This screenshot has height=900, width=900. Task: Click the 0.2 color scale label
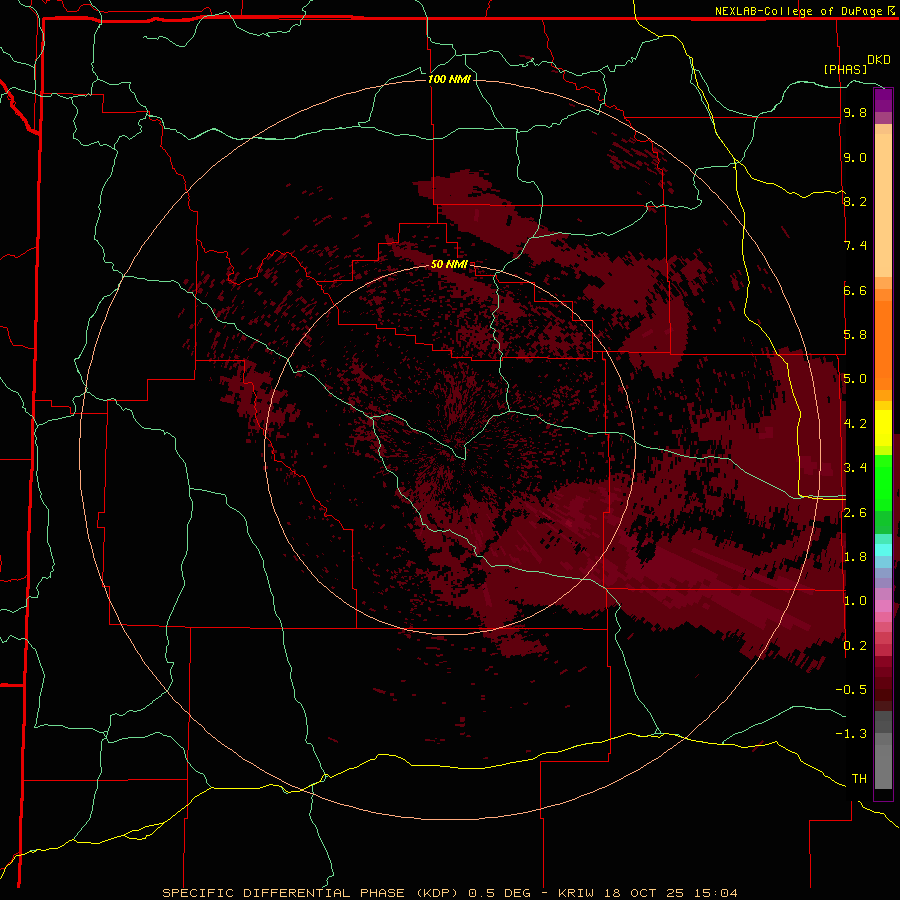(x=855, y=646)
